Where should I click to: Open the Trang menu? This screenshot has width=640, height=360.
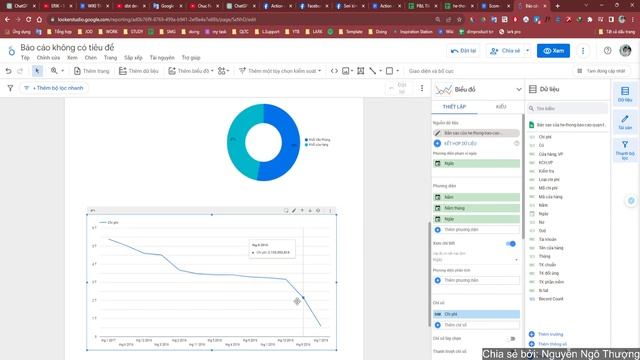(110, 58)
